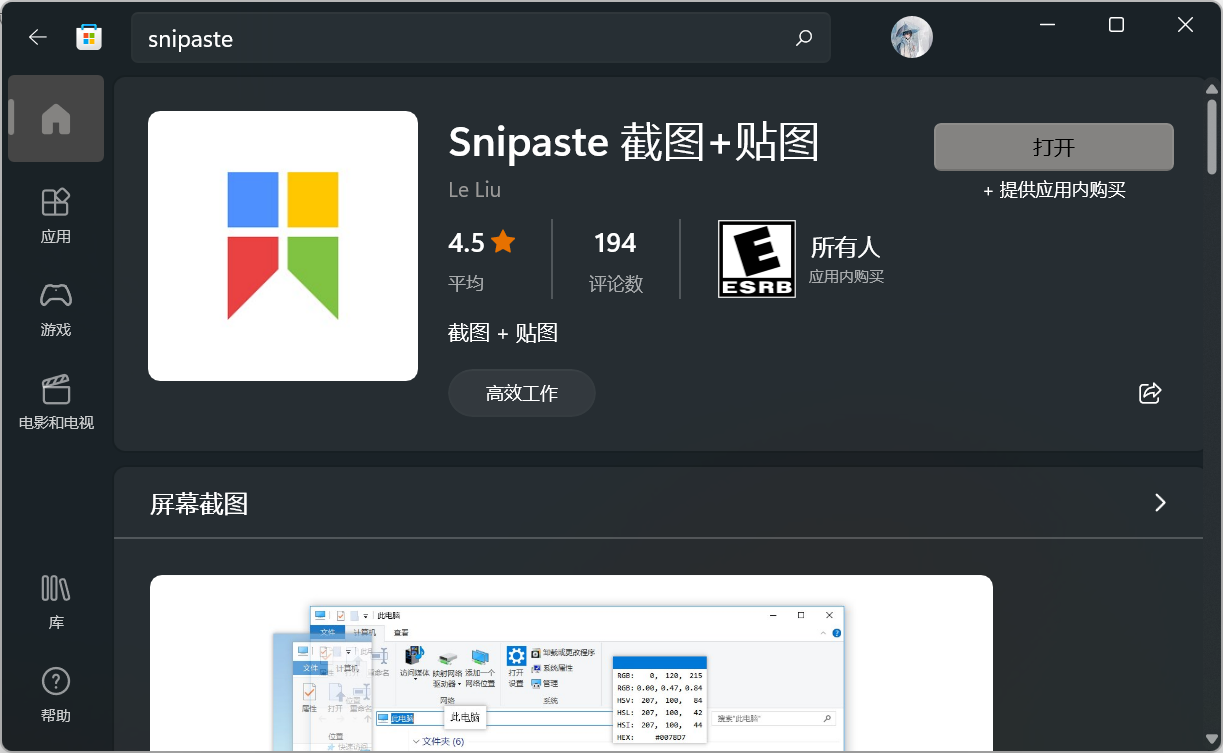Open the Home tab in sidebar
Image resolution: width=1223 pixels, height=753 pixels.
click(x=56, y=119)
